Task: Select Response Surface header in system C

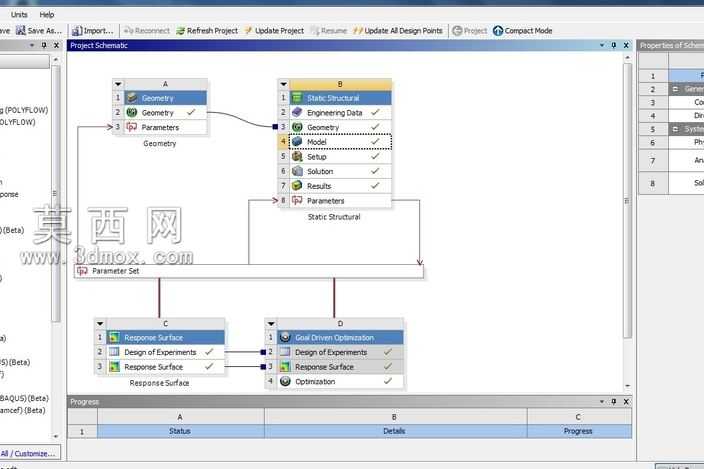Action: [165, 338]
